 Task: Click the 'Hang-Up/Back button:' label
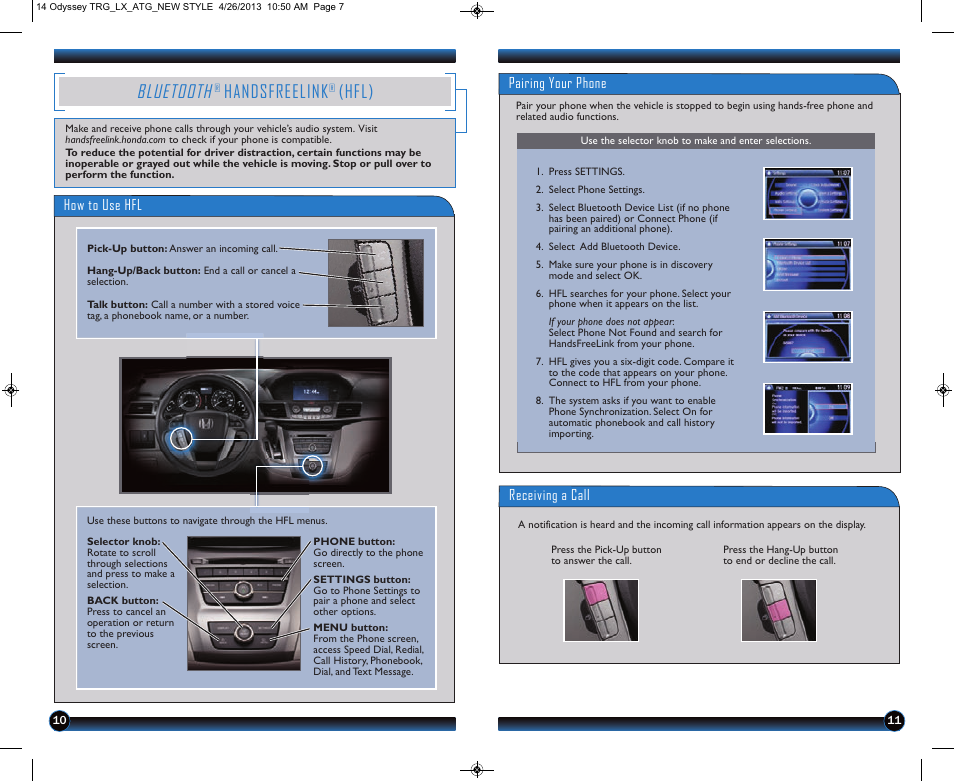coord(144,270)
